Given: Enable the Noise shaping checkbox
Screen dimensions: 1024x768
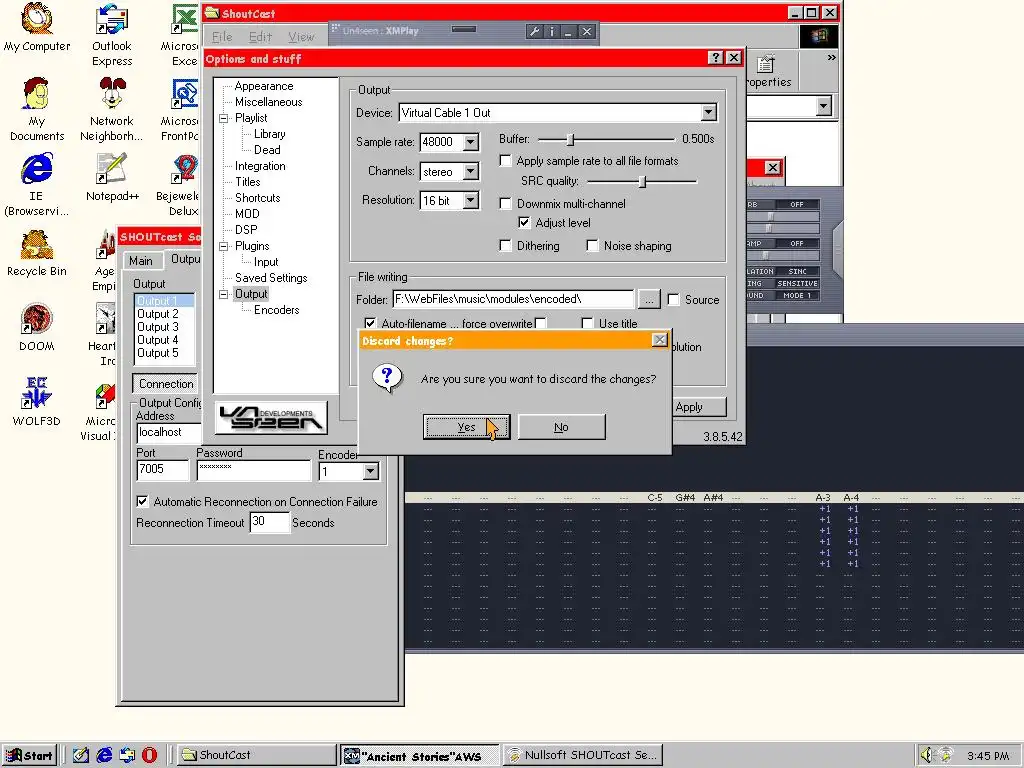Looking at the screenshot, I should (x=592, y=246).
